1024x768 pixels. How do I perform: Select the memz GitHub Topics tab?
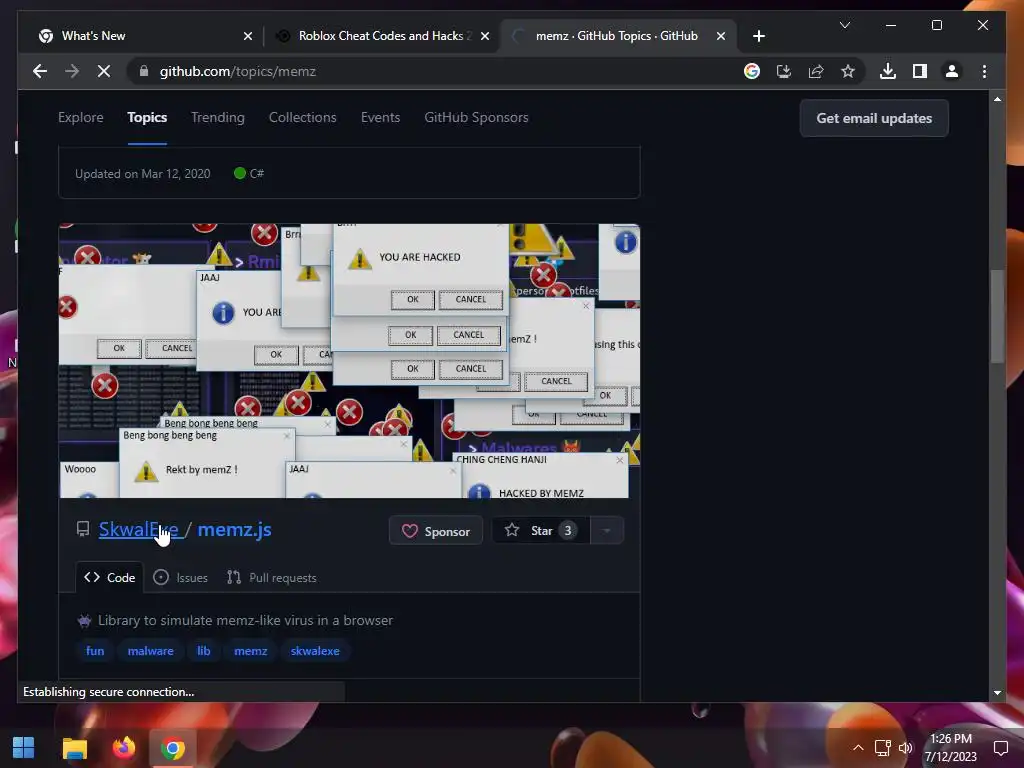tap(618, 36)
